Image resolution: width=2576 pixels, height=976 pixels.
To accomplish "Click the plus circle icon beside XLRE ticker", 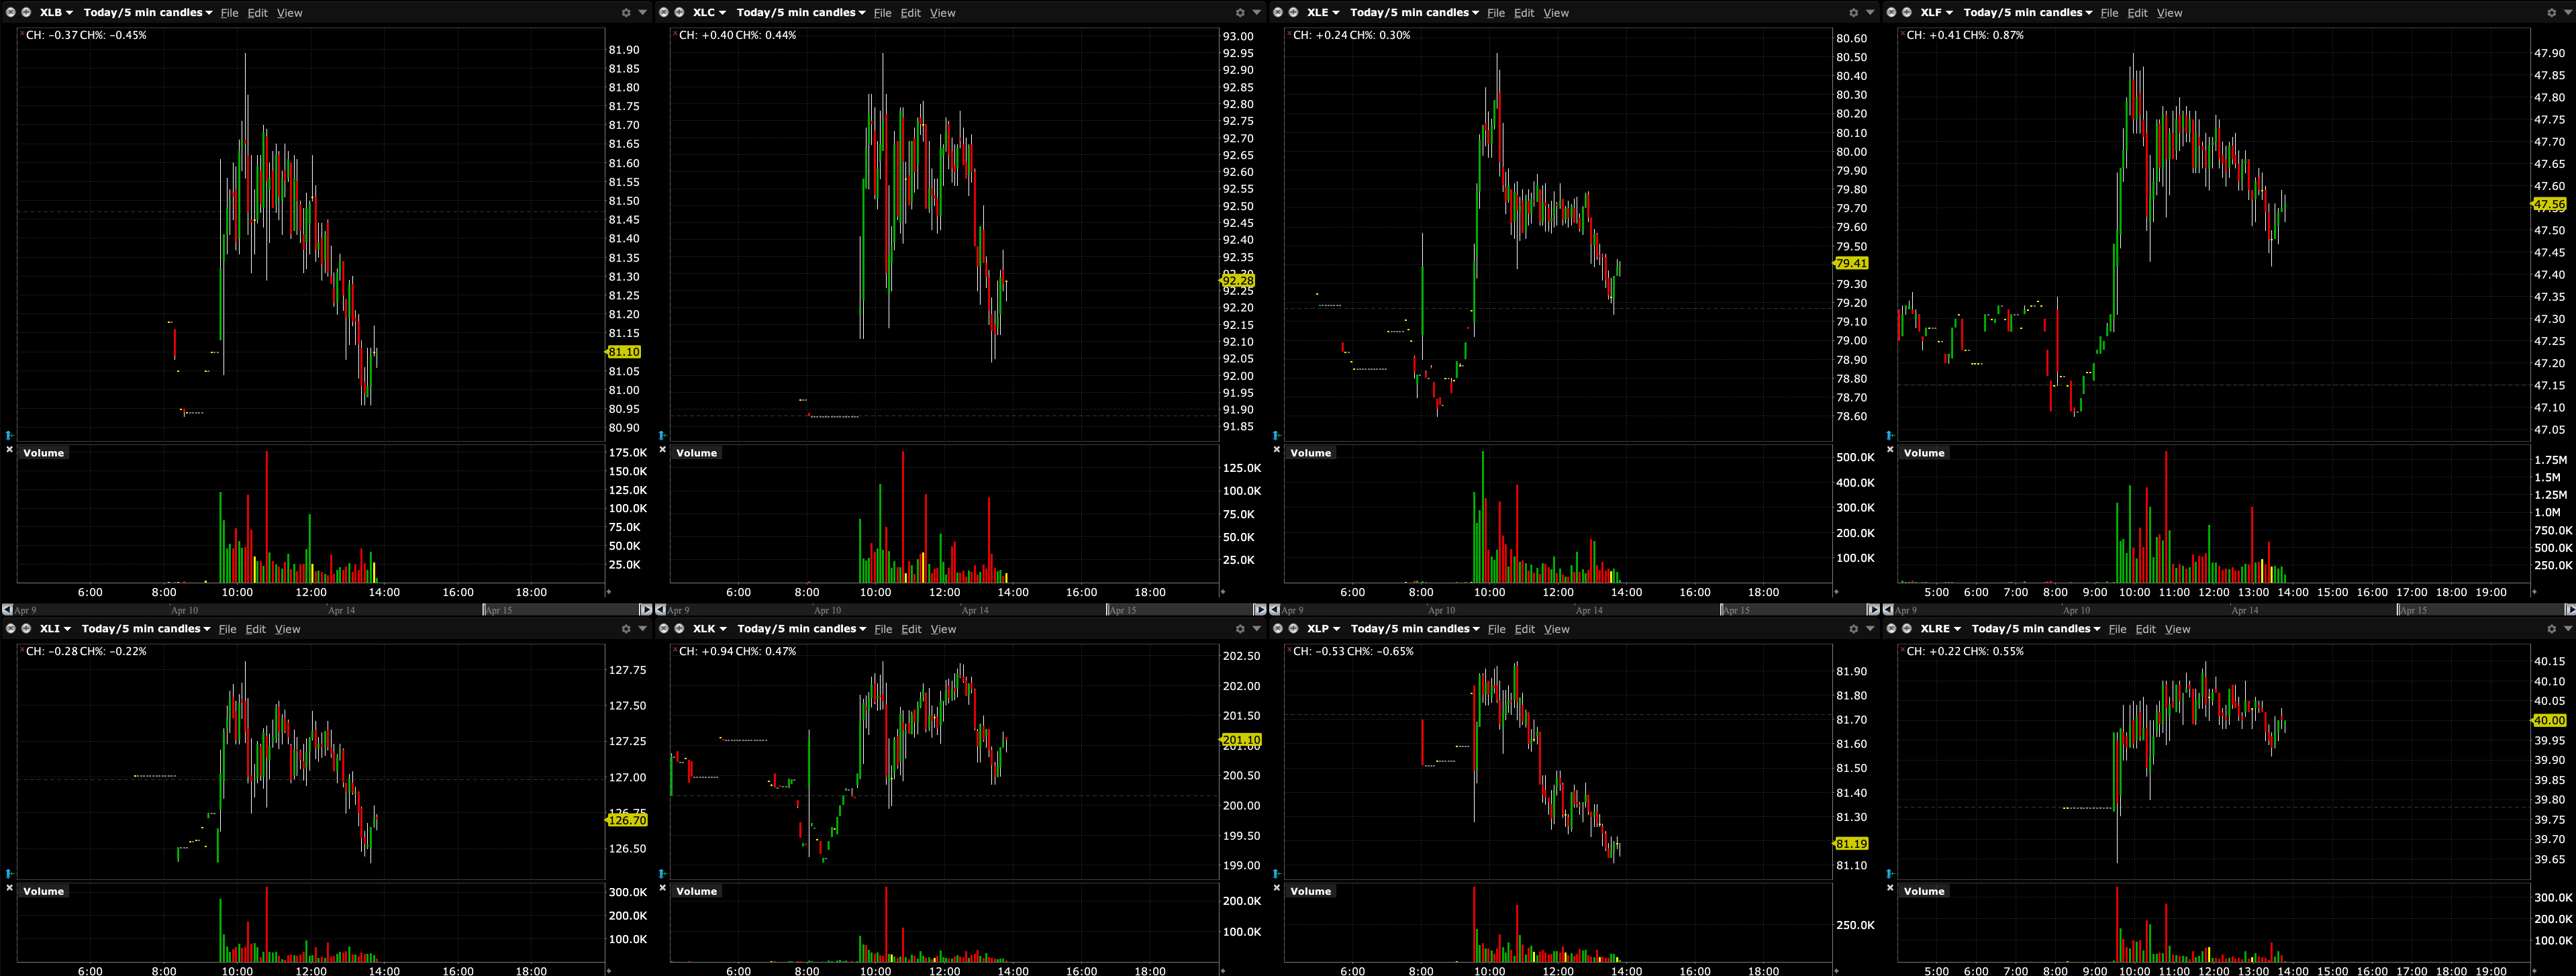I will tap(1906, 629).
